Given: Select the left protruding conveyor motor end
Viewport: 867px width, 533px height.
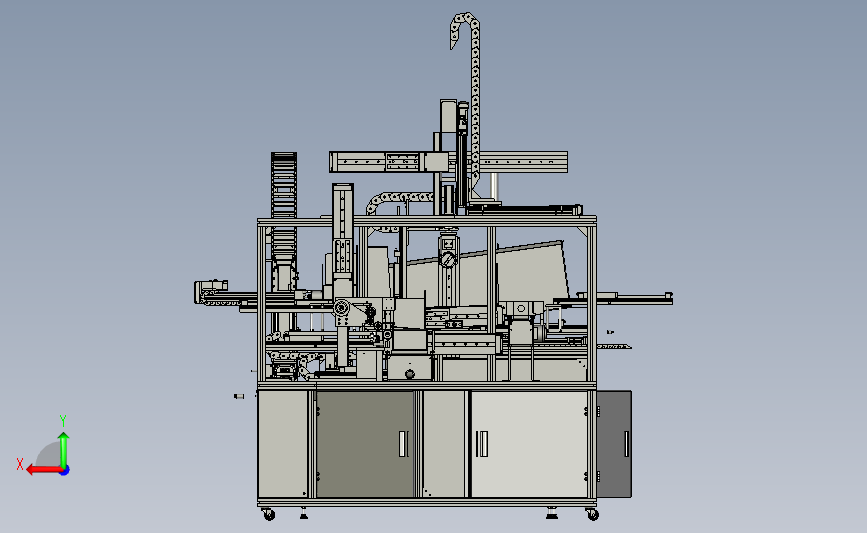Looking at the screenshot, I should 211,291.
